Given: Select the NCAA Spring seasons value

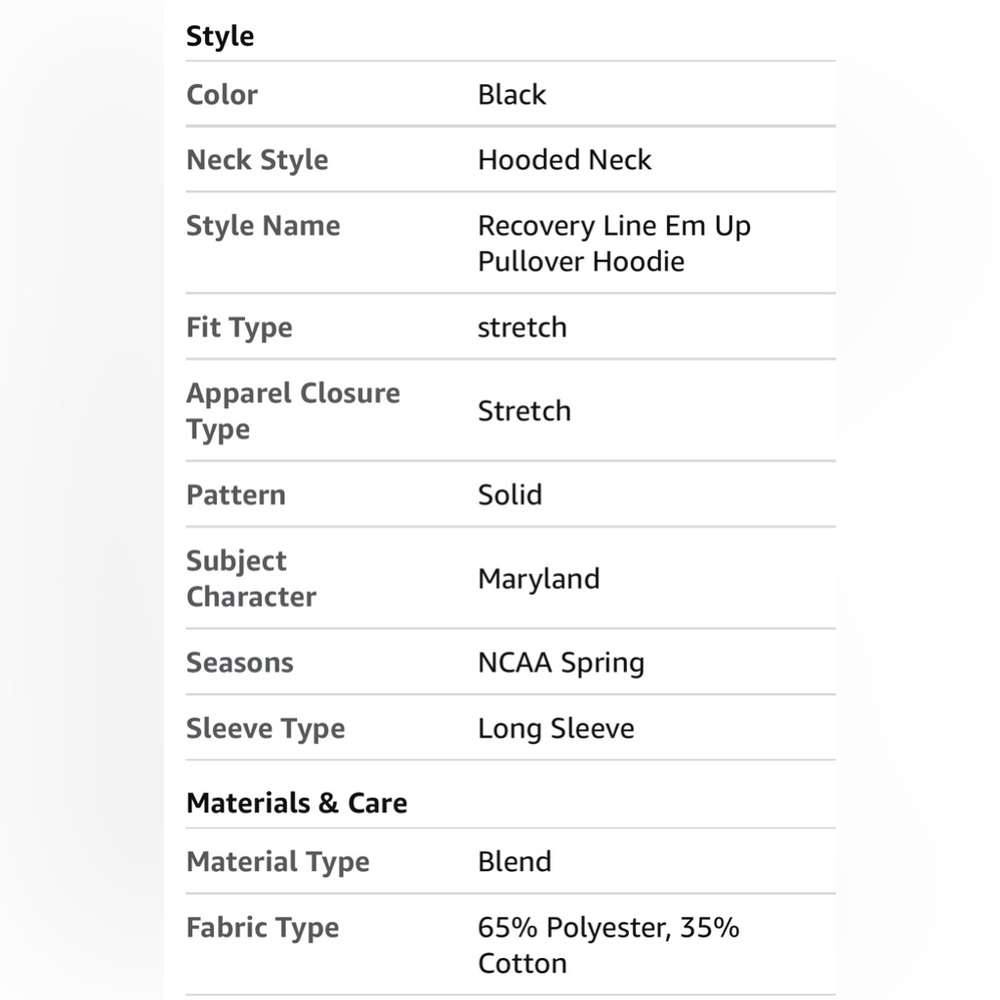Looking at the screenshot, I should tap(561, 663).
